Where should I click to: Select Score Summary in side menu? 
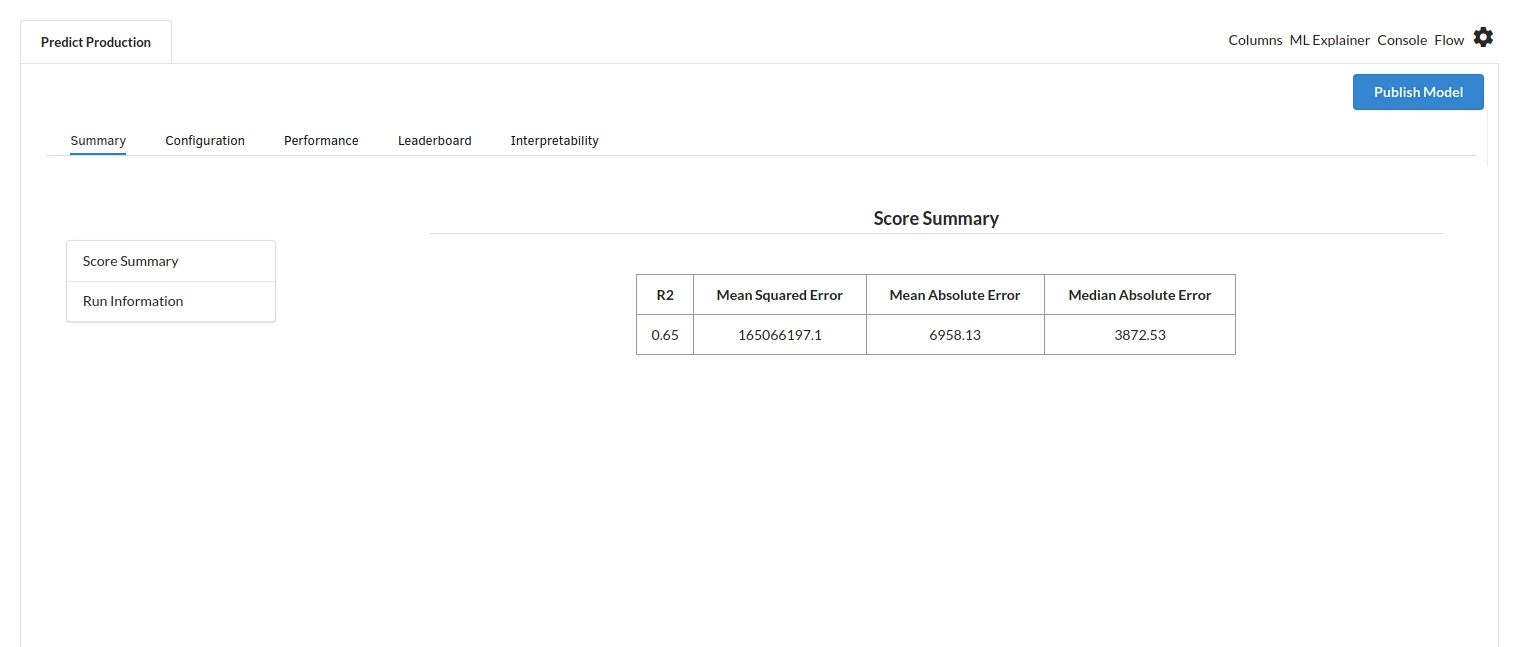point(131,261)
